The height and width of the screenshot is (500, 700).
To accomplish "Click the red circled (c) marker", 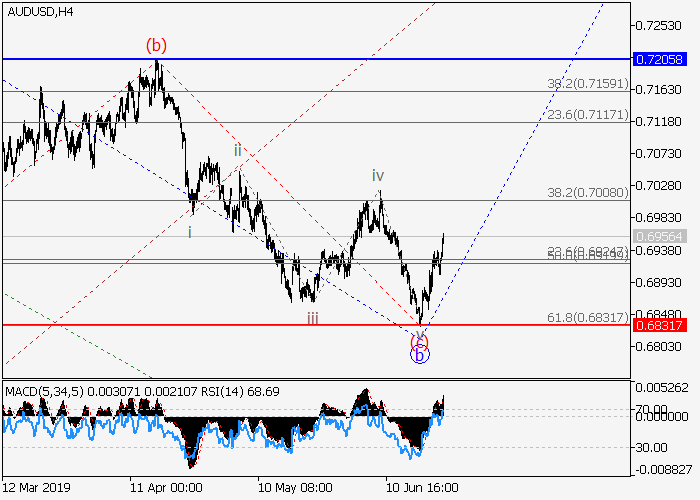I will [x=420, y=341].
